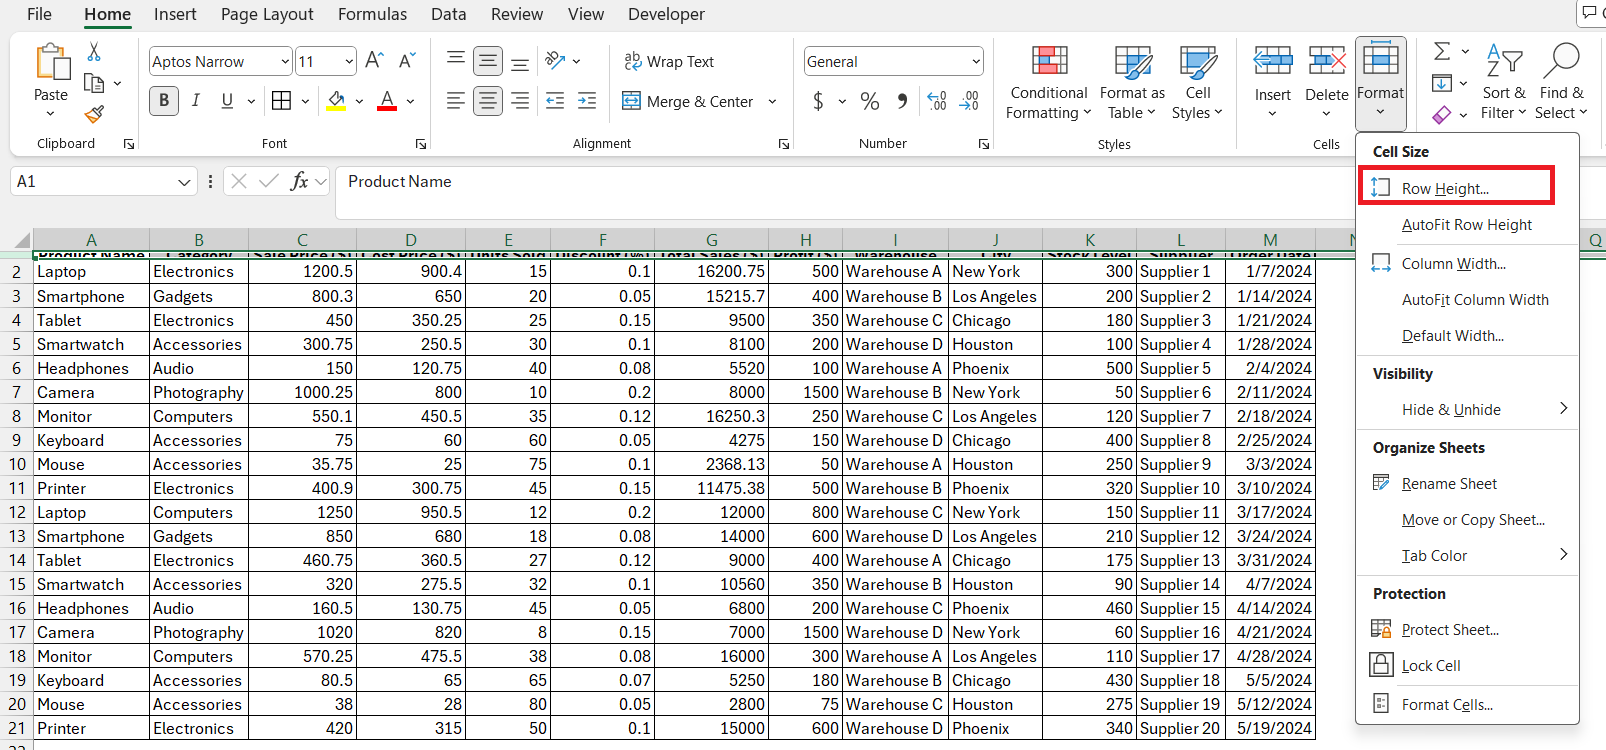Image resolution: width=1606 pixels, height=750 pixels.
Task: Toggle Middle Align for cells
Action: [x=488, y=61]
